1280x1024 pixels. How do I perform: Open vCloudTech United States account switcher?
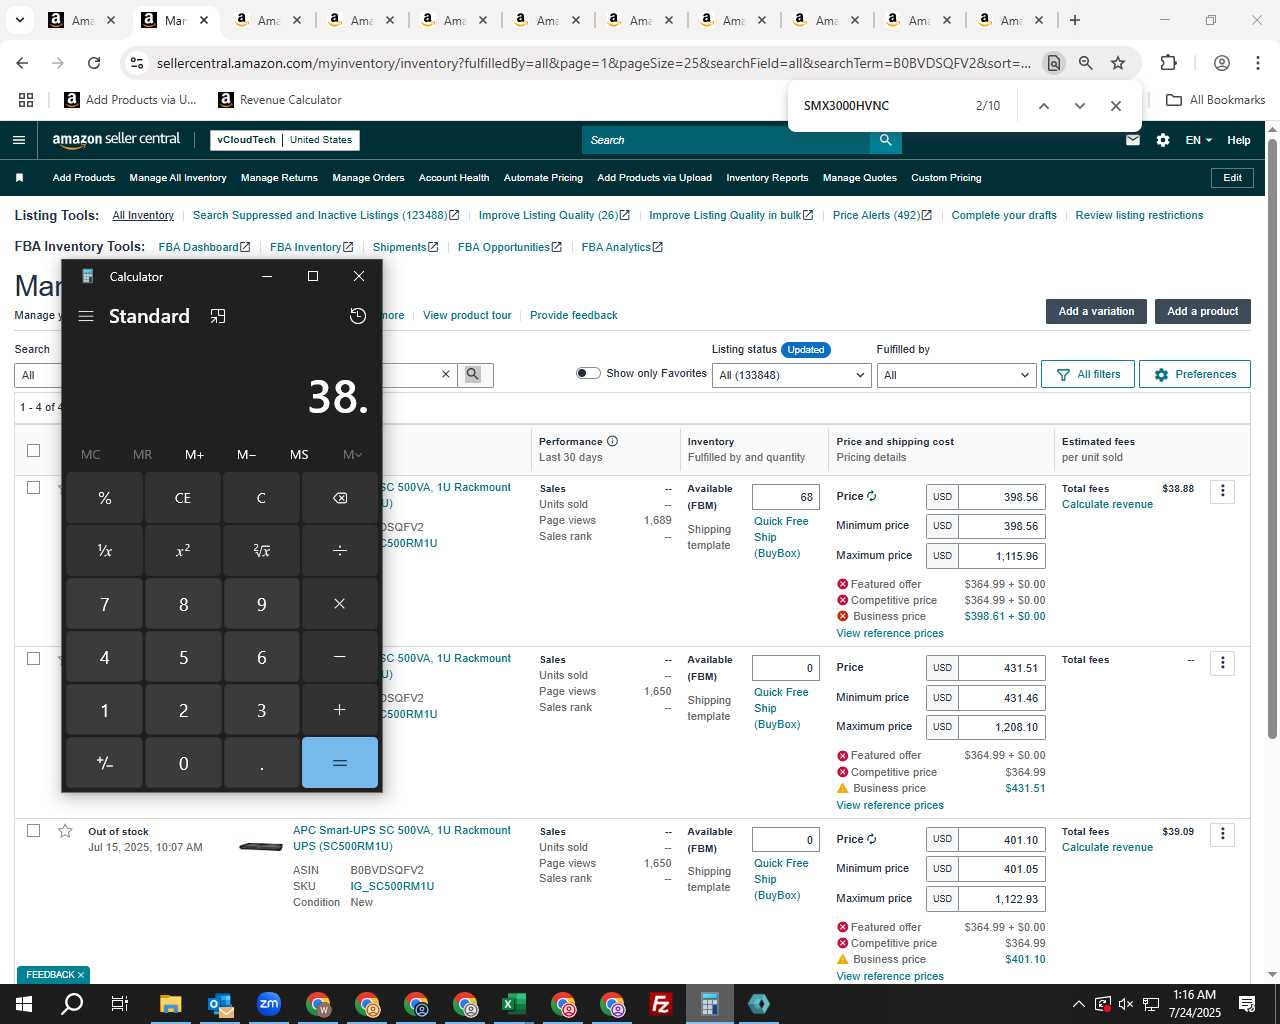(284, 140)
